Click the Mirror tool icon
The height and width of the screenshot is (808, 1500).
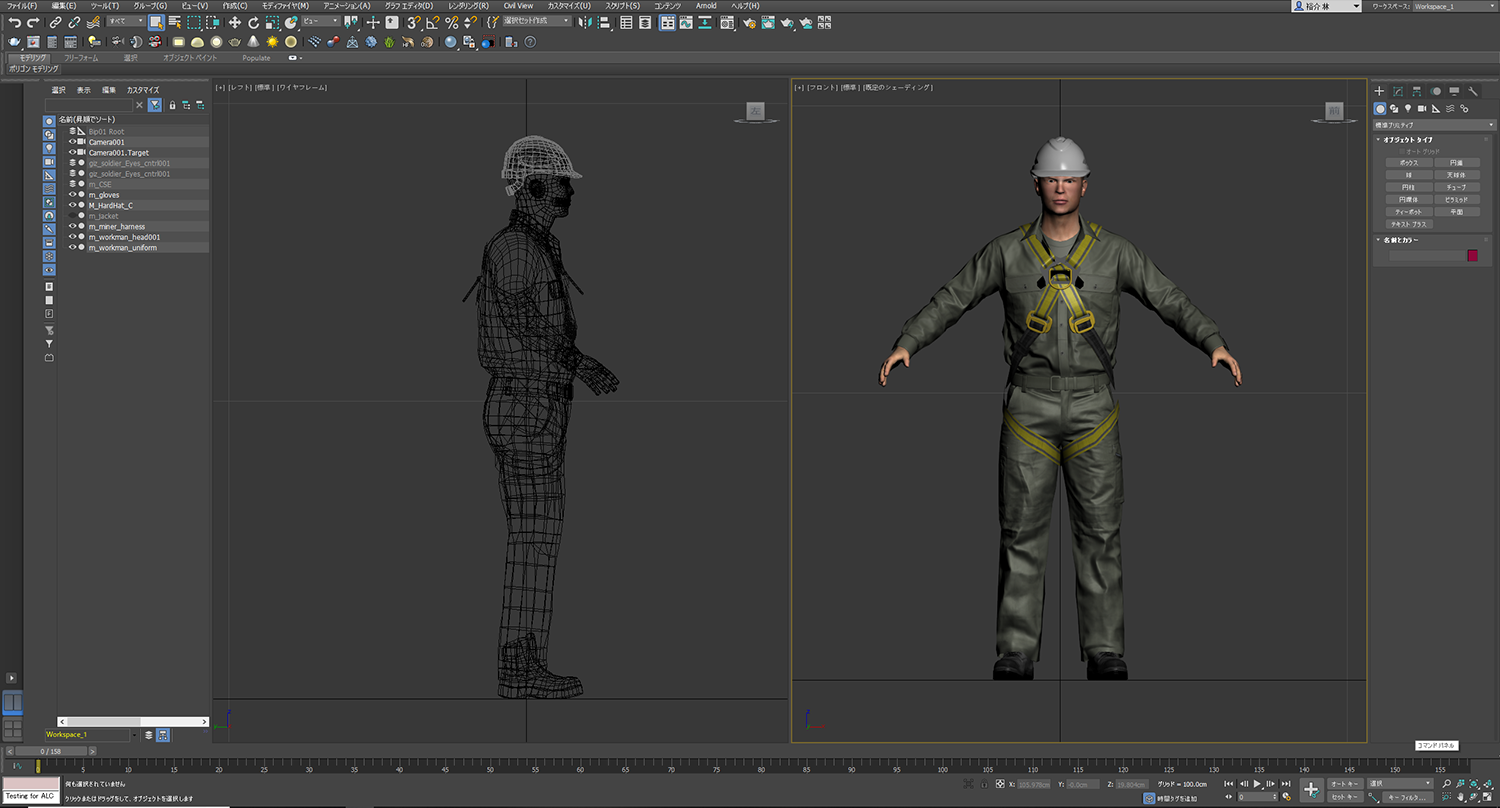point(584,22)
